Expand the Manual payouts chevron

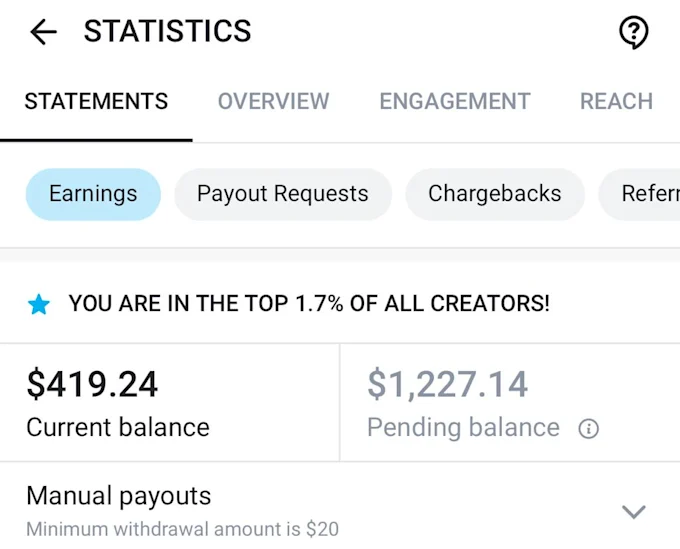pyautogui.click(x=634, y=512)
